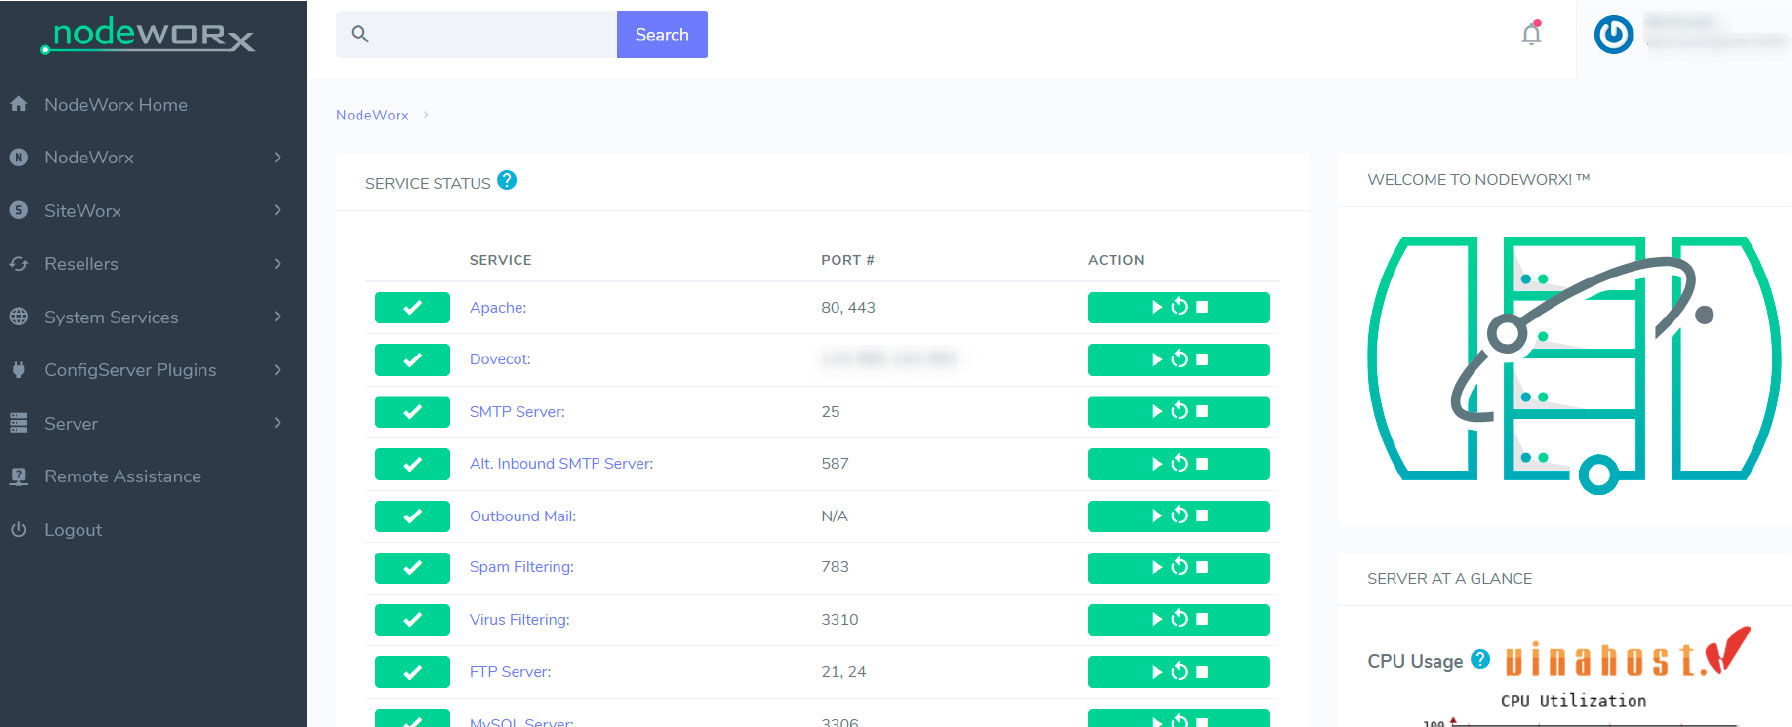
Task: Open the notifications bell
Action: (x=1531, y=33)
